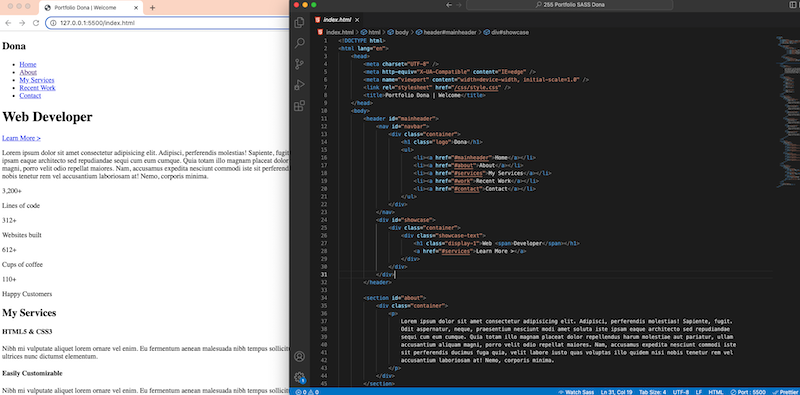The image size is (800, 395).
Task: Click Port : 5500 Live Server status
Action: pos(748,392)
